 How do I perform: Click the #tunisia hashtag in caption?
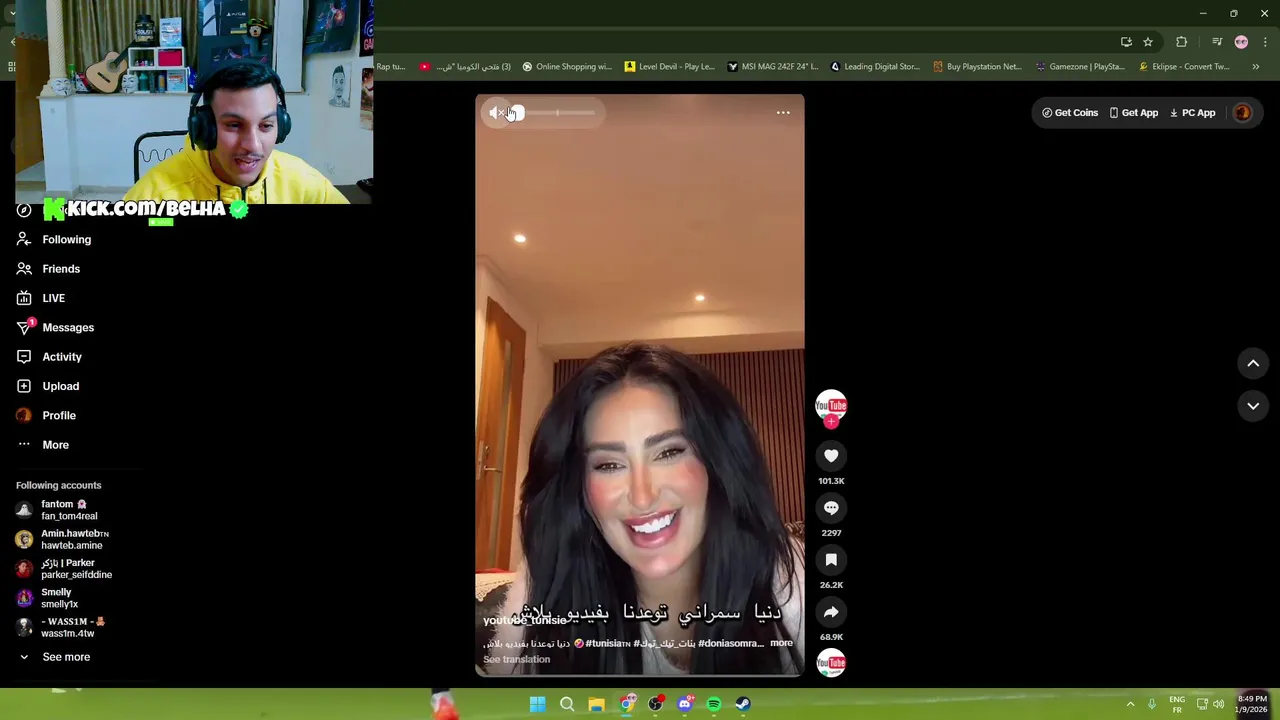(607, 643)
